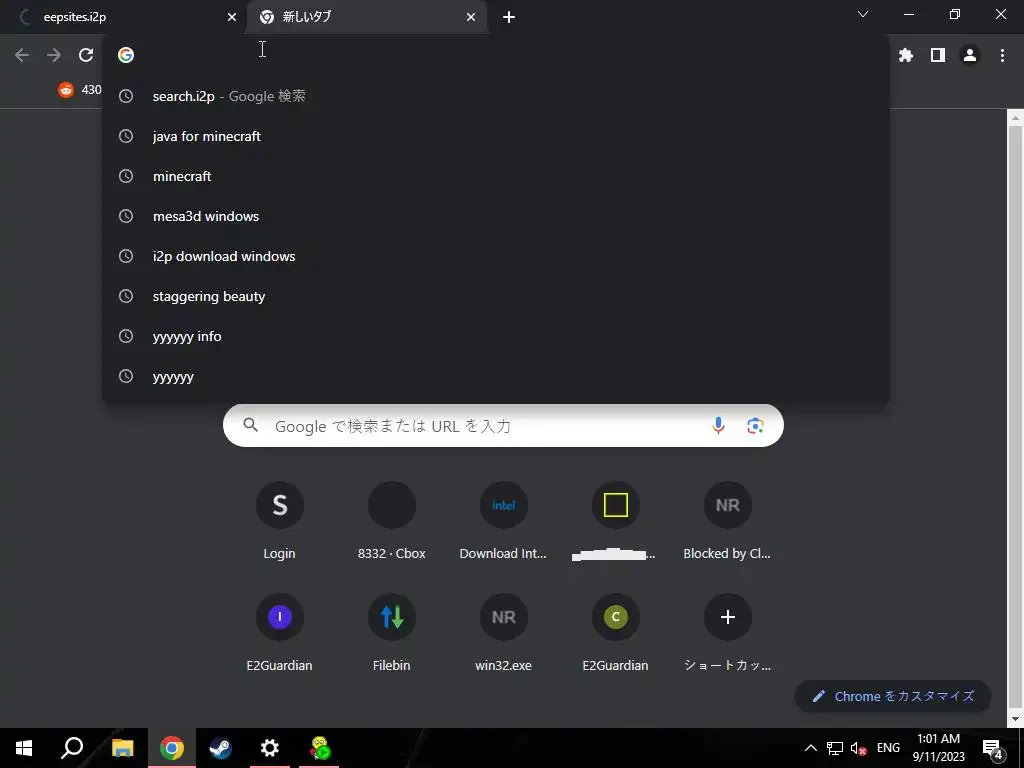The width and height of the screenshot is (1024, 768).
Task: Close the eepsites.i2p tab
Action: pos(232,18)
